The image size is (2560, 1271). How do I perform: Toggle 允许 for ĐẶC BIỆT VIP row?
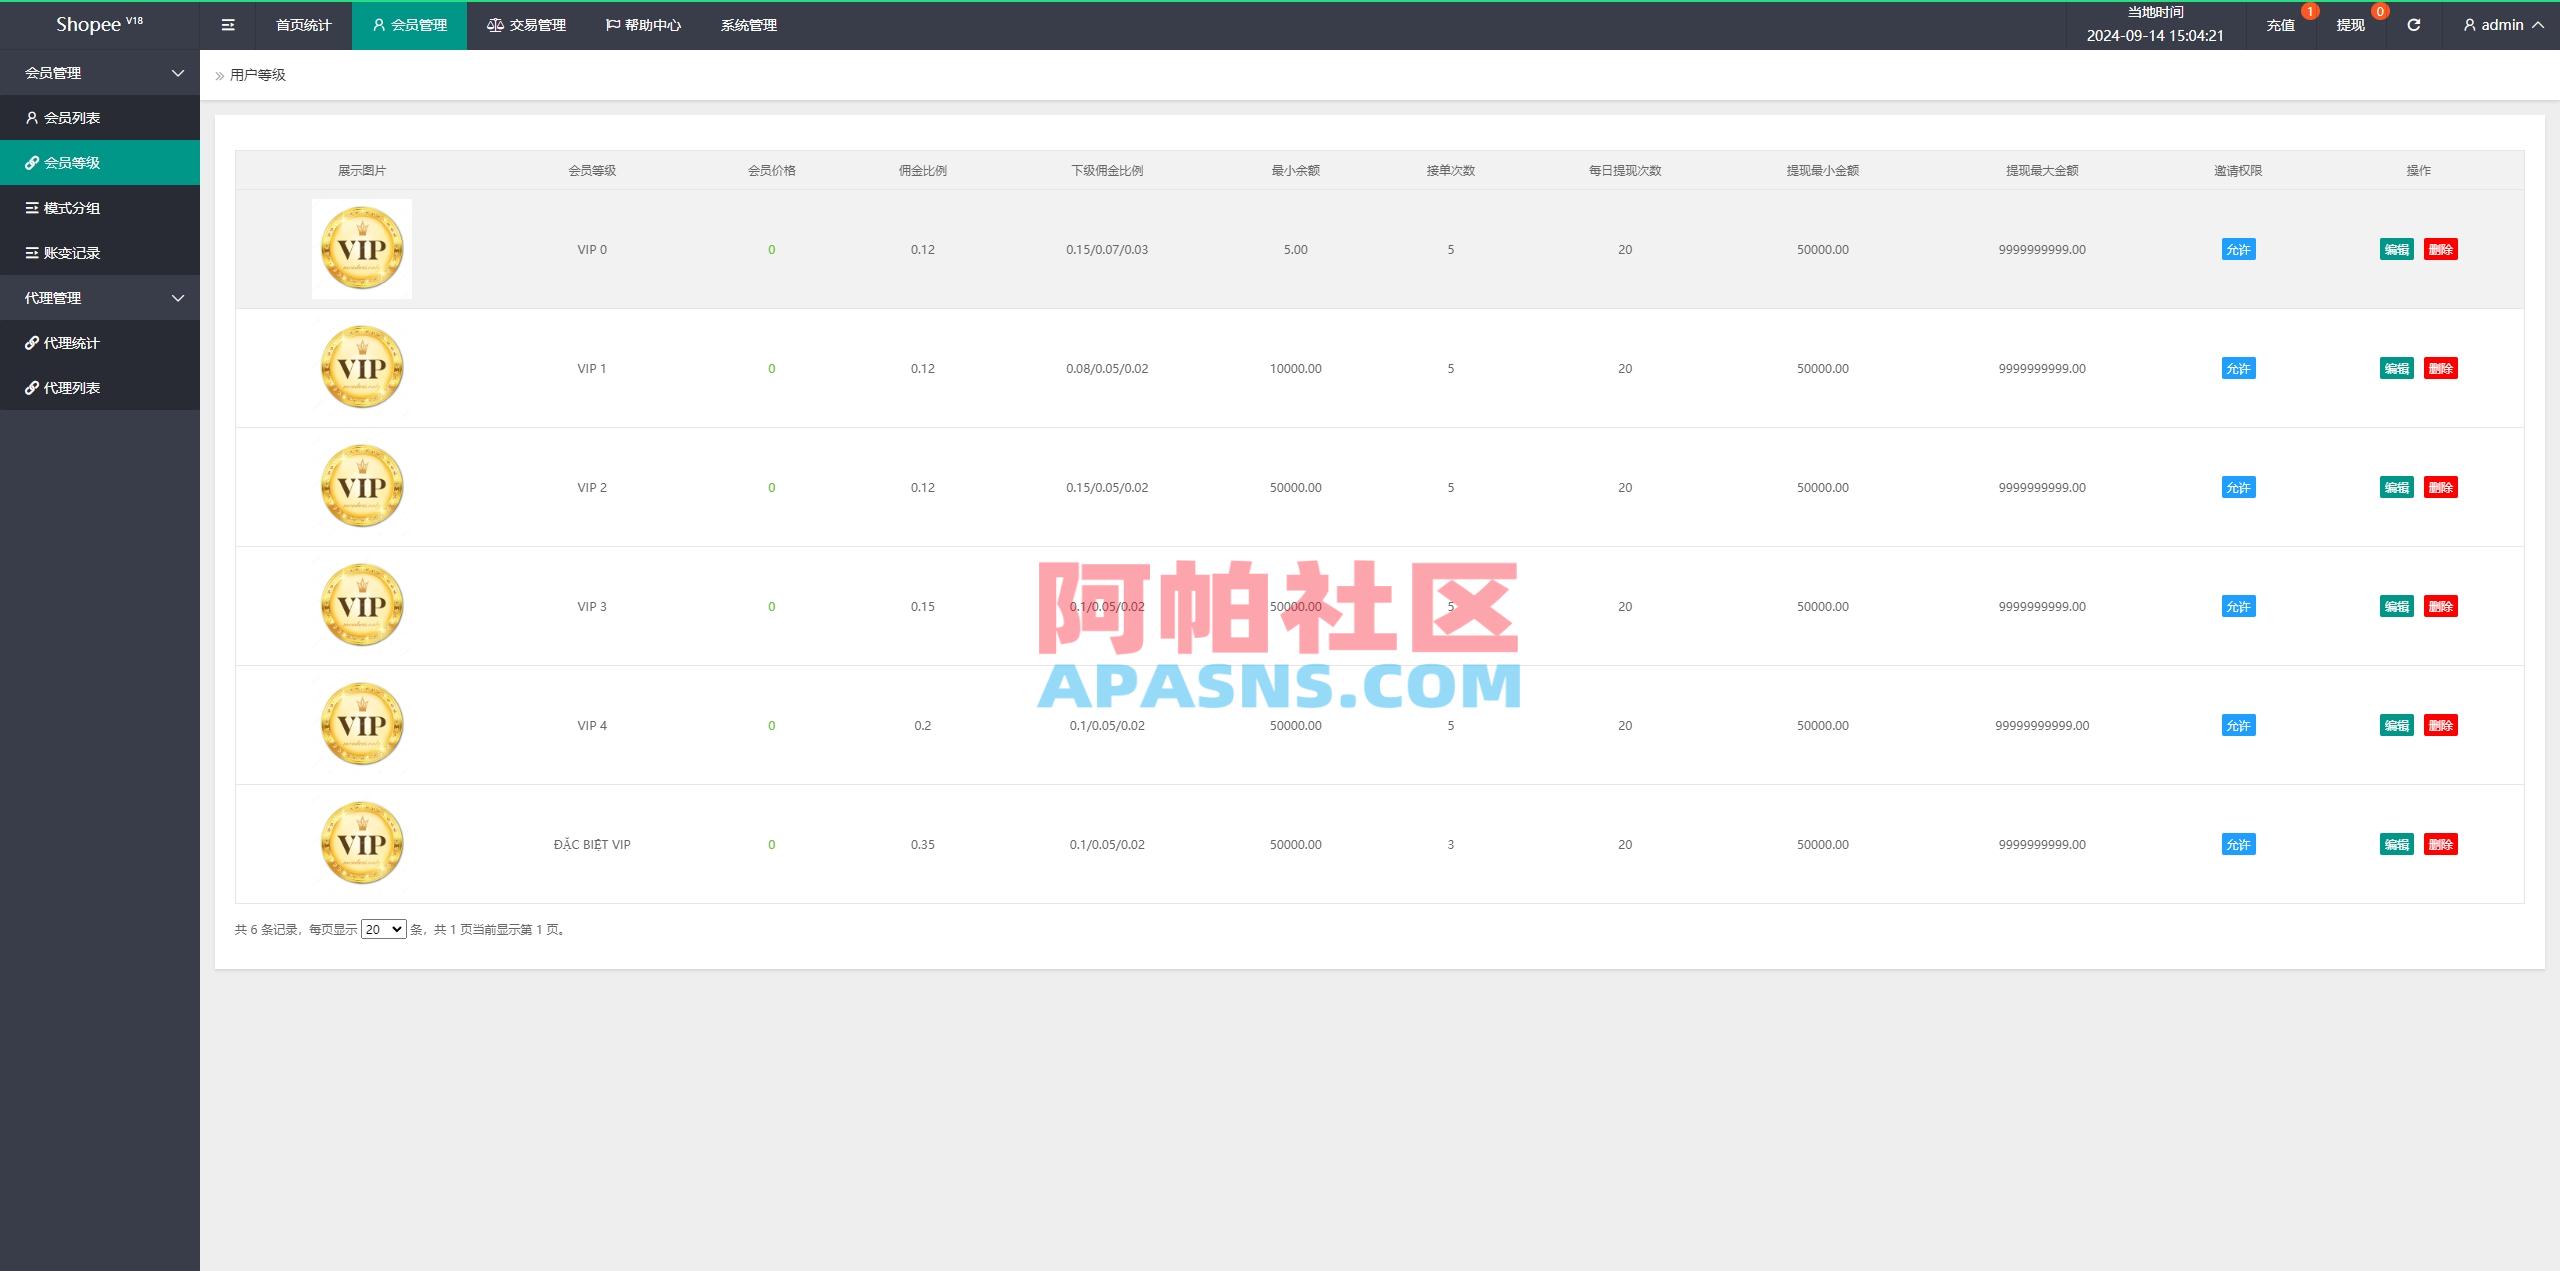pos(2237,844)
